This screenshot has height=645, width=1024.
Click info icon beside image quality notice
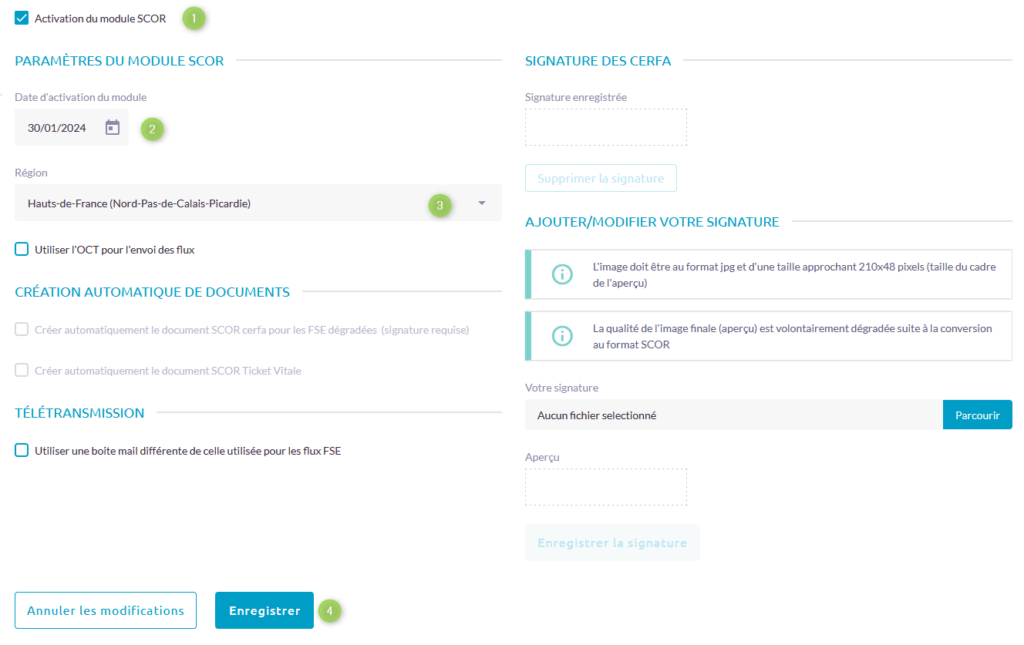(563, 335)
